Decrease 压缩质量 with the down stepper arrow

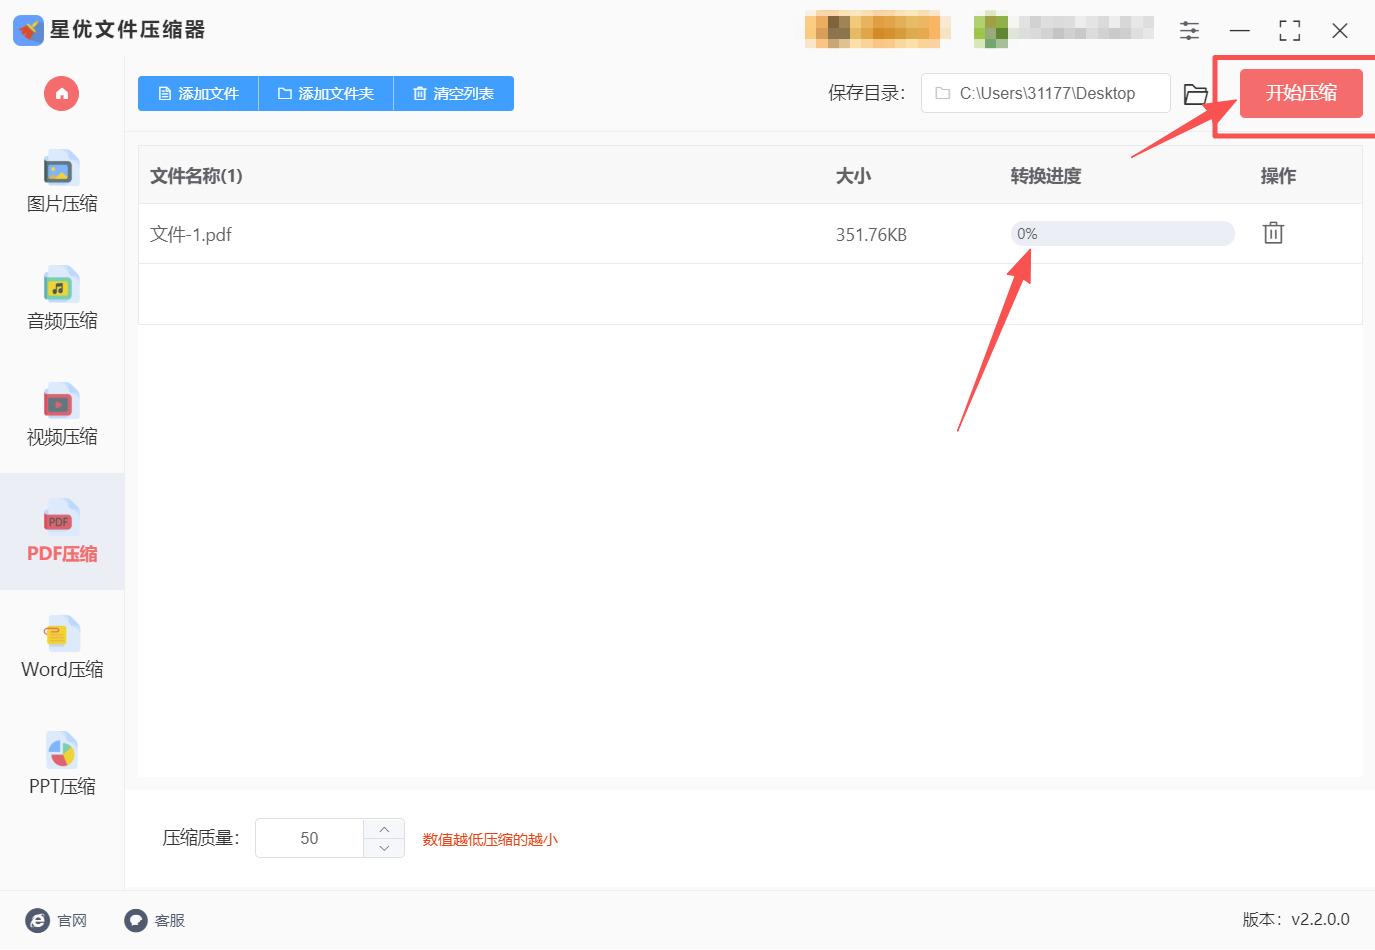[x=383, y=848]
